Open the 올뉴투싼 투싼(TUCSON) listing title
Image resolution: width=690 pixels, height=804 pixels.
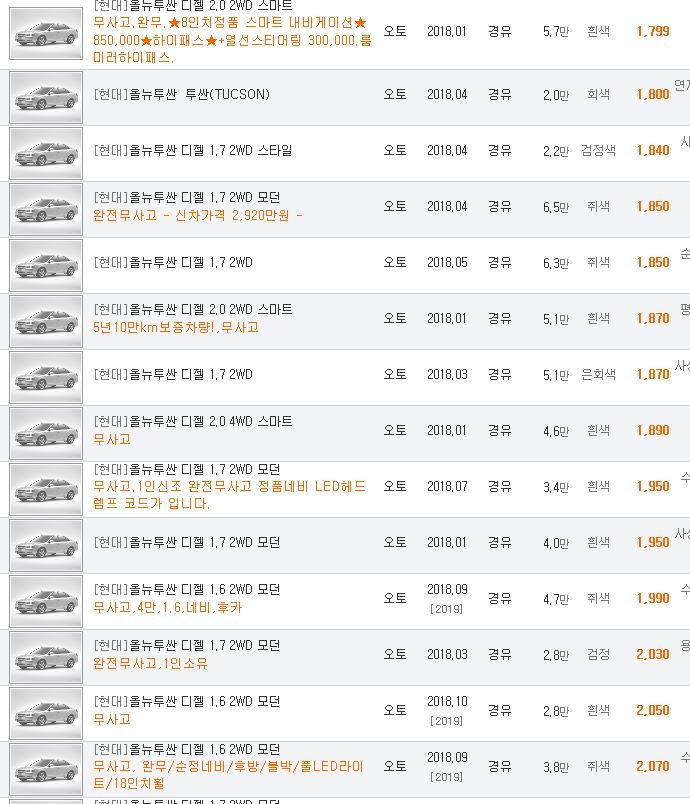pyautogui.click(x=181, y=94)
